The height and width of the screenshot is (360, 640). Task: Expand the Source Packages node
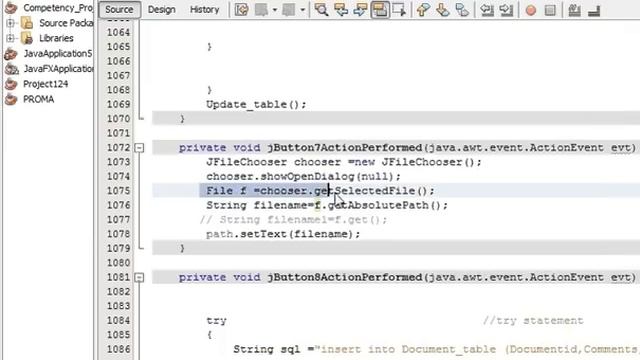click(11, 23)
